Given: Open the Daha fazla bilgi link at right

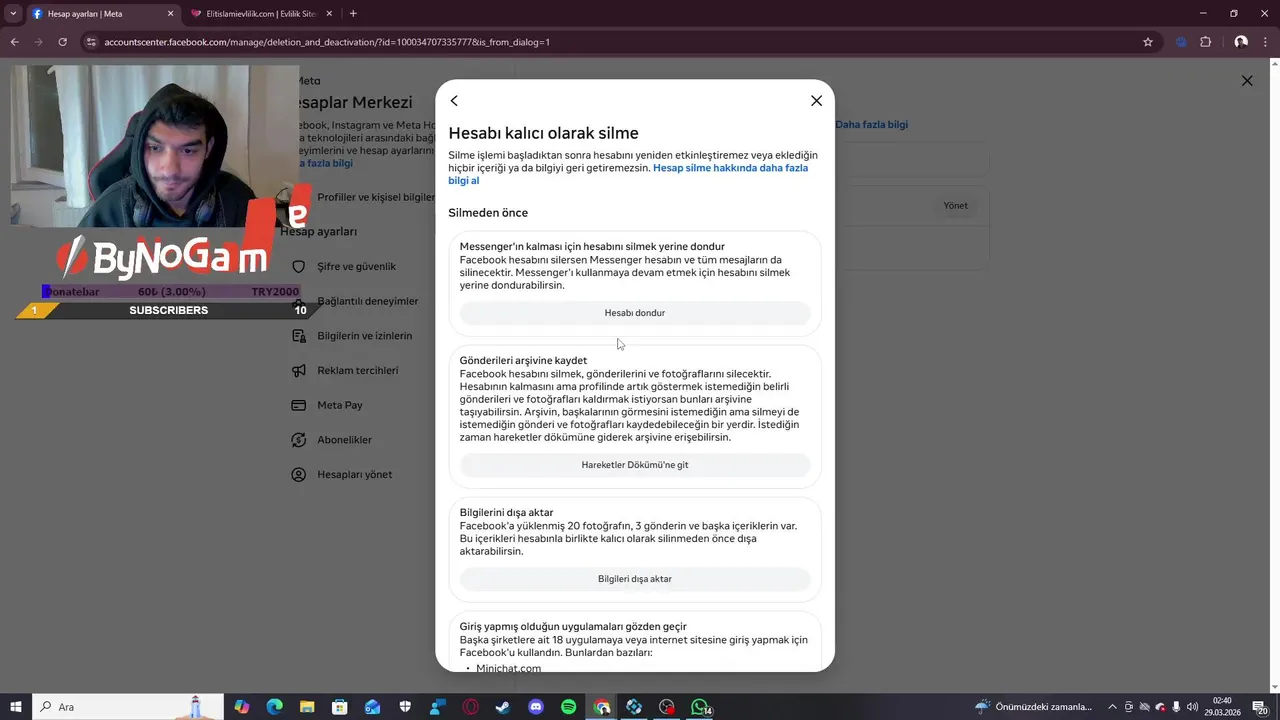Looking at the screenshot, I should click(871, 125).
